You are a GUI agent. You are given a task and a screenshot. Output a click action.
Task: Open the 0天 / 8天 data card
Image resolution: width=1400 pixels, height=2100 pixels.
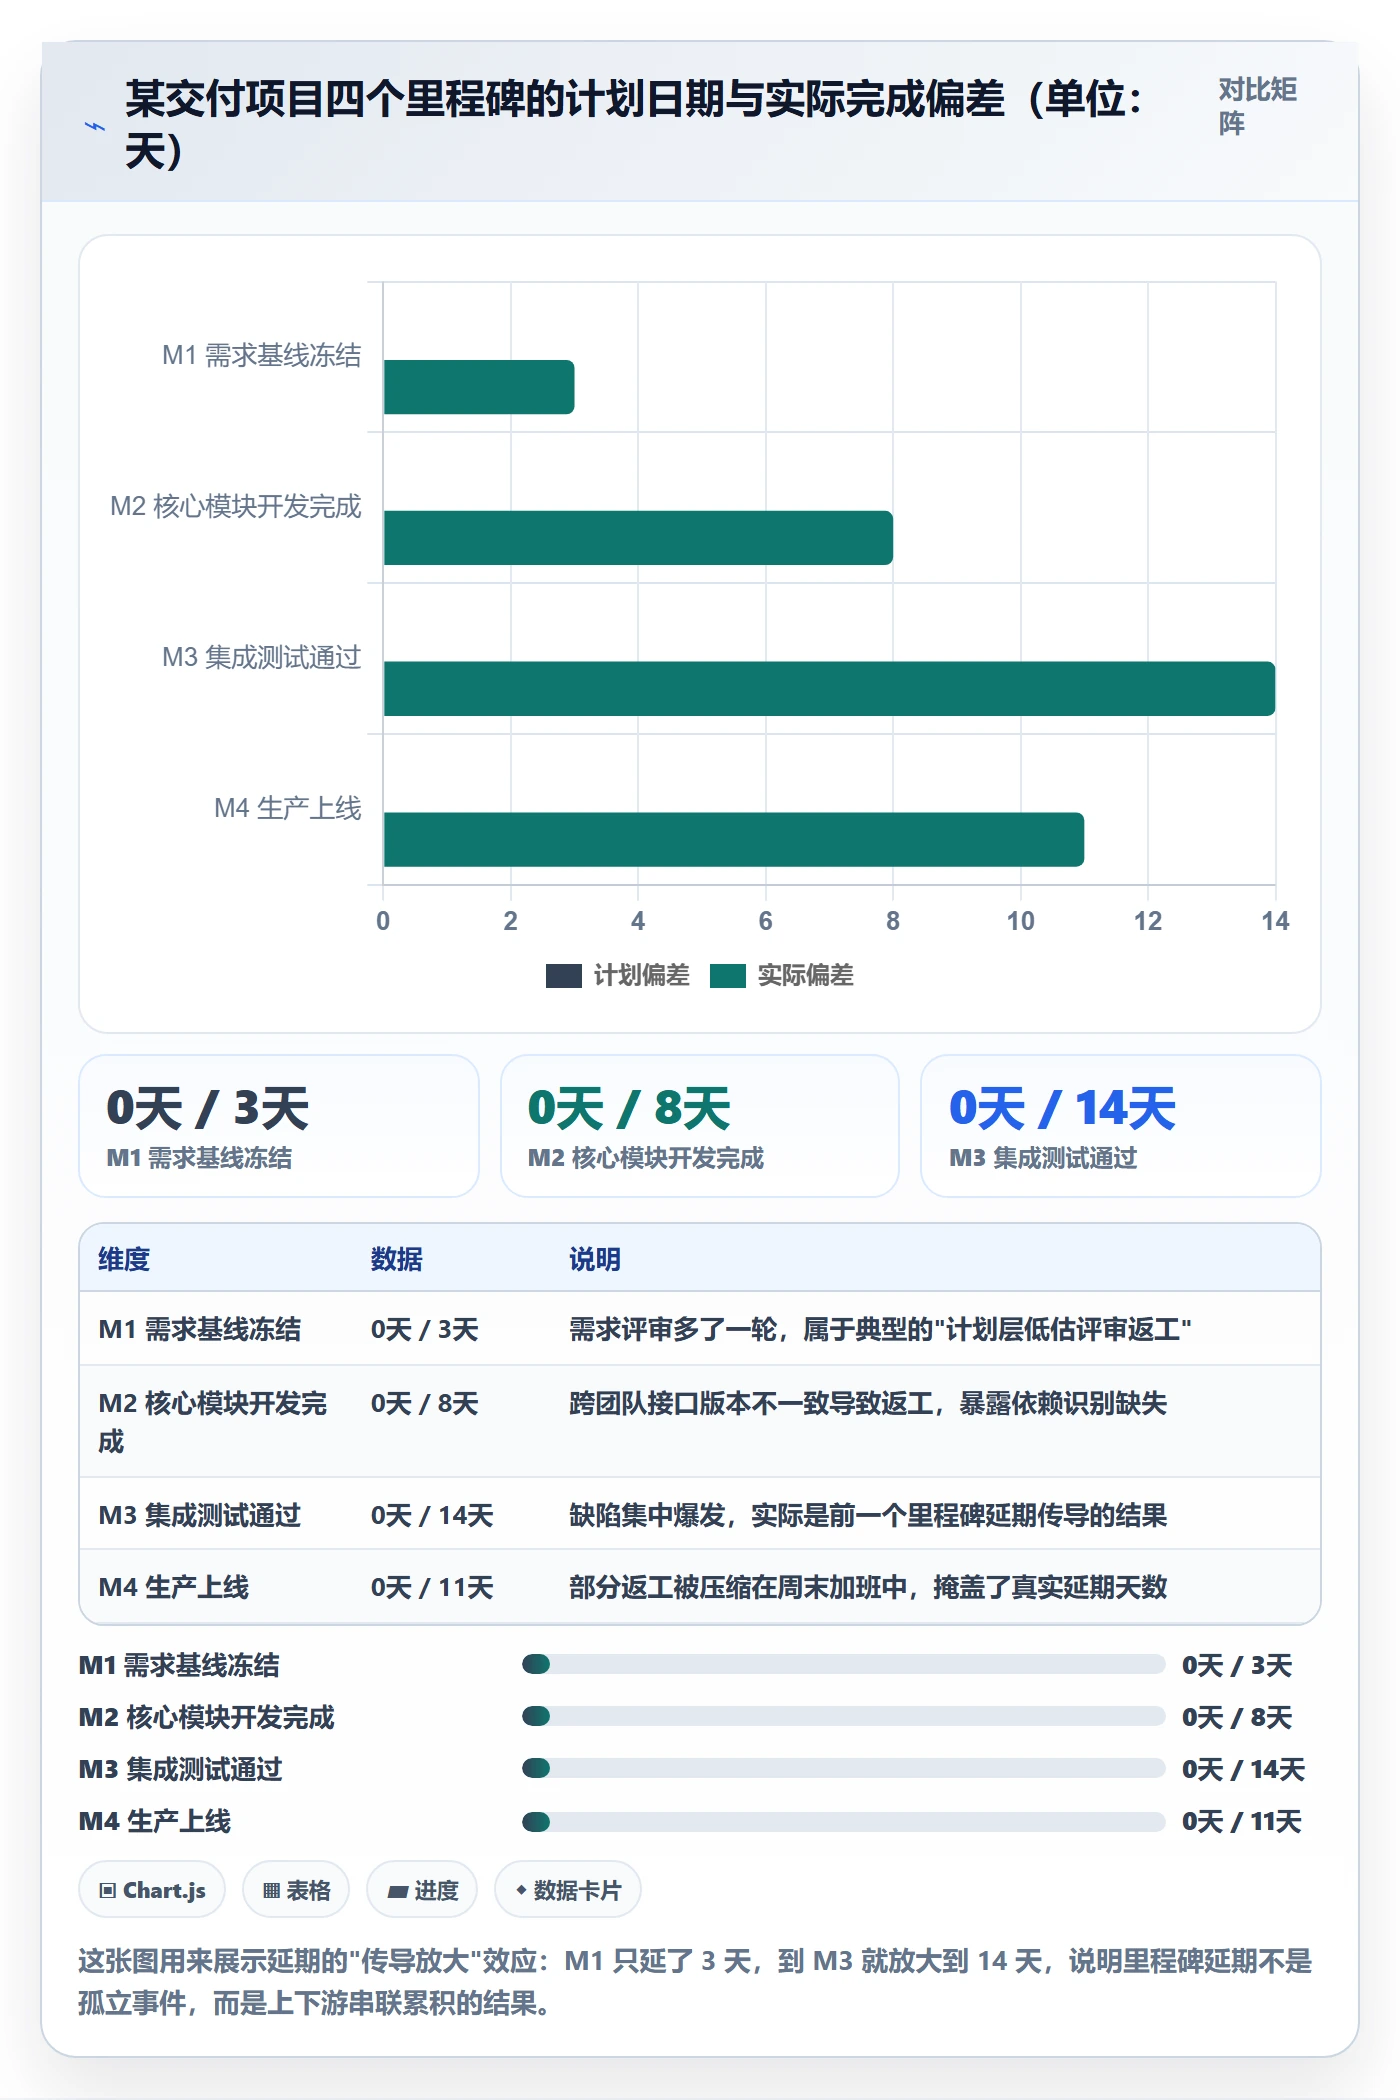pyautogui.click(x=700, y=1126)
